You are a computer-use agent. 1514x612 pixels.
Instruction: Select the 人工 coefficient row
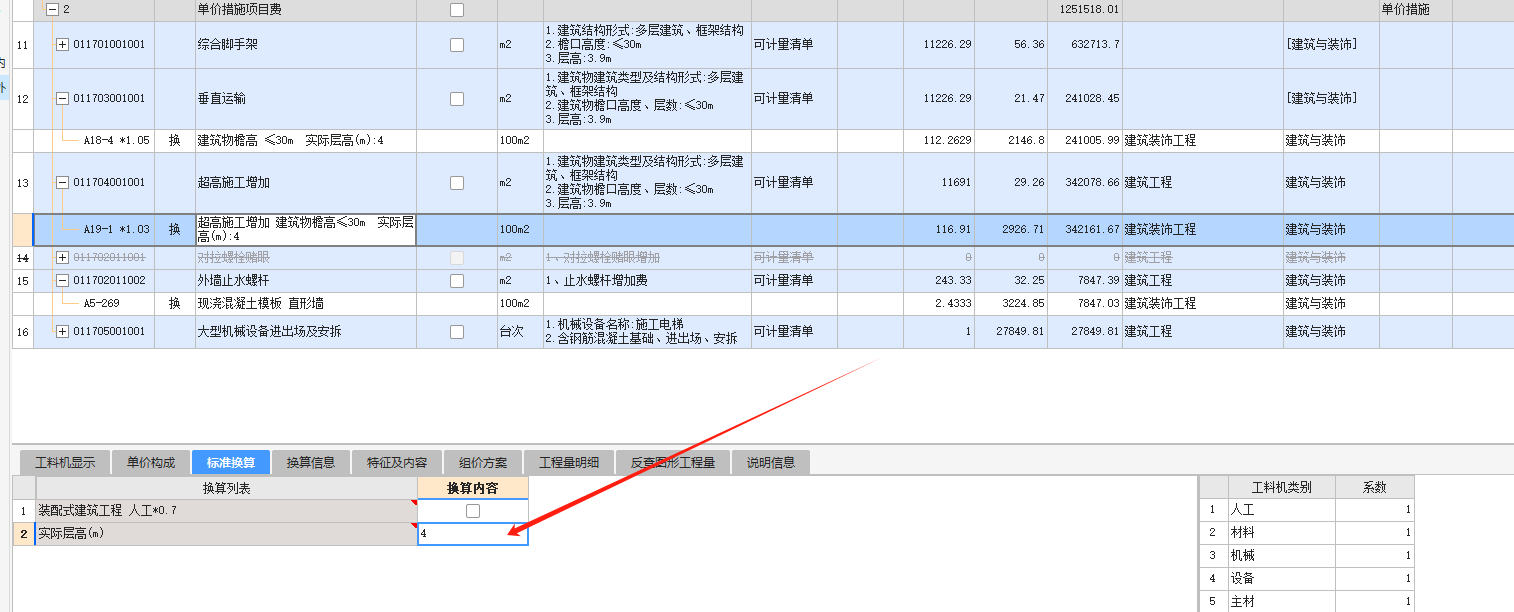coord(1307,510)
